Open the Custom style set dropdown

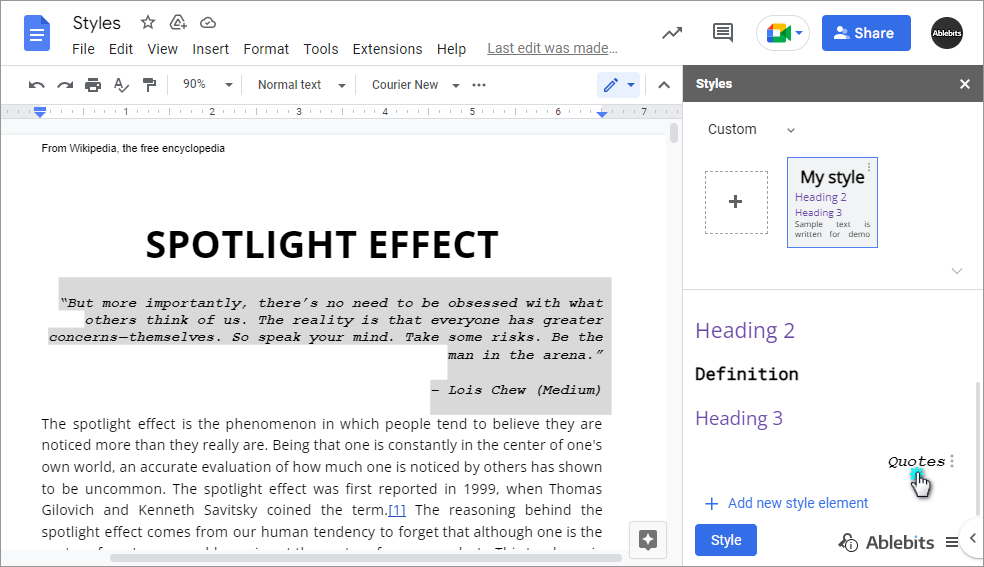pyautogui.click(x=751, y=129)
